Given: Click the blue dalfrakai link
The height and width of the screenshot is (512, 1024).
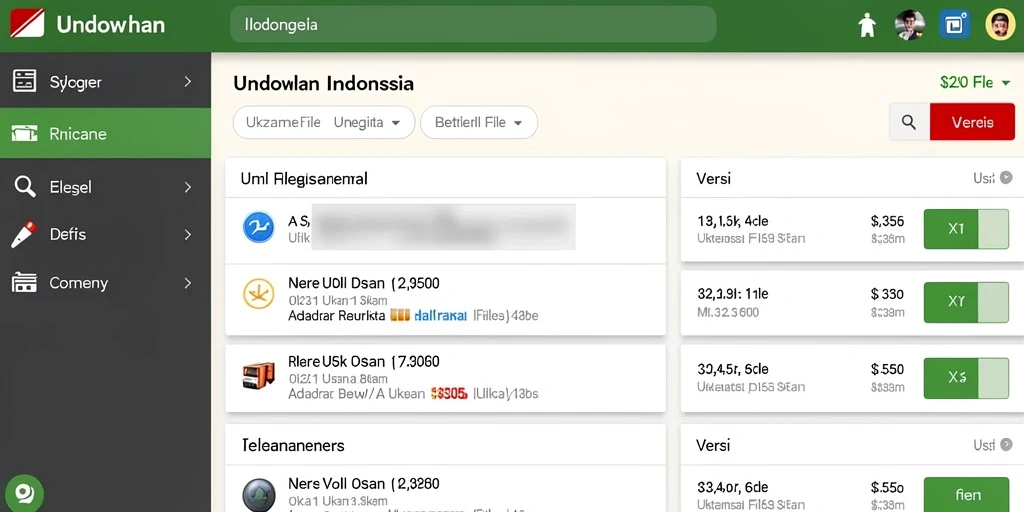Looking at the screenshot, I should pyautogui.click(x=441, y=316).
